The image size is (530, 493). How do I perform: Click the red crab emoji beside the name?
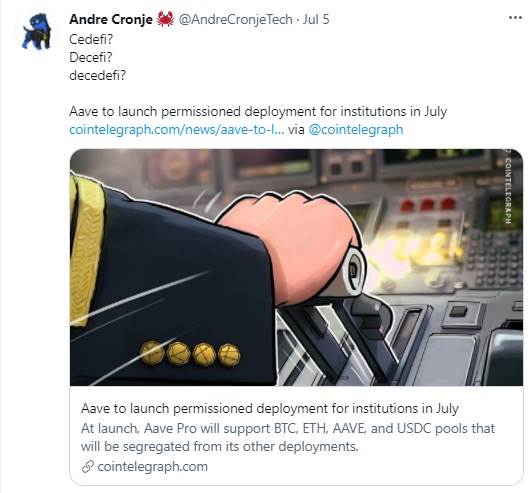[165, 19]
